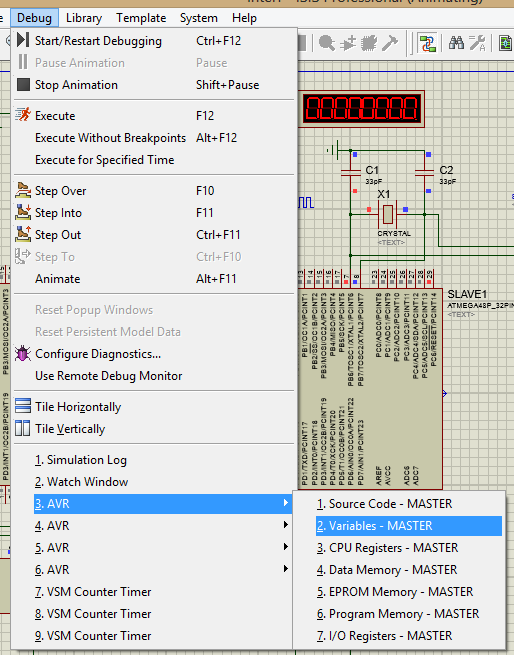The image size is (514, 655).
Task: Open CPU Registers - MASTER
Action: coord(400,548)
